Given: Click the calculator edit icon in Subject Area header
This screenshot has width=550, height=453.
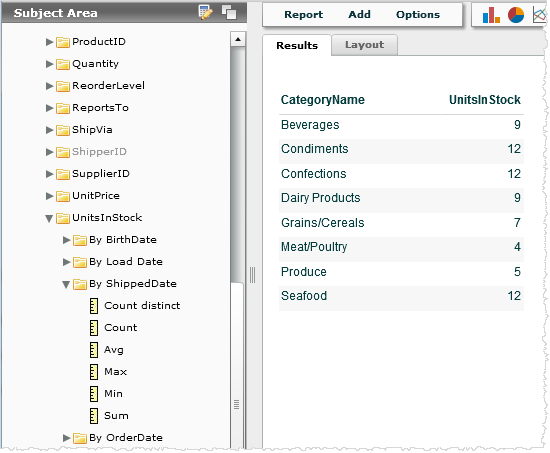Looking at the screenshot, I should click(x=205, y=13).
